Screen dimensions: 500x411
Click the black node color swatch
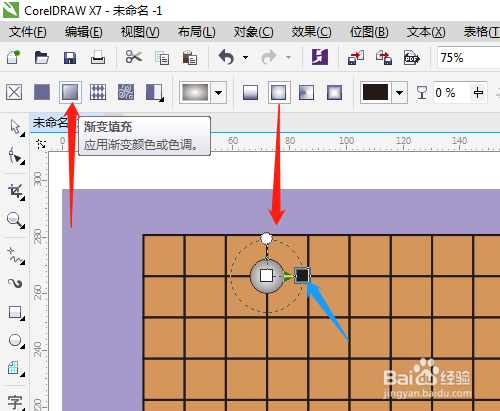375,92
